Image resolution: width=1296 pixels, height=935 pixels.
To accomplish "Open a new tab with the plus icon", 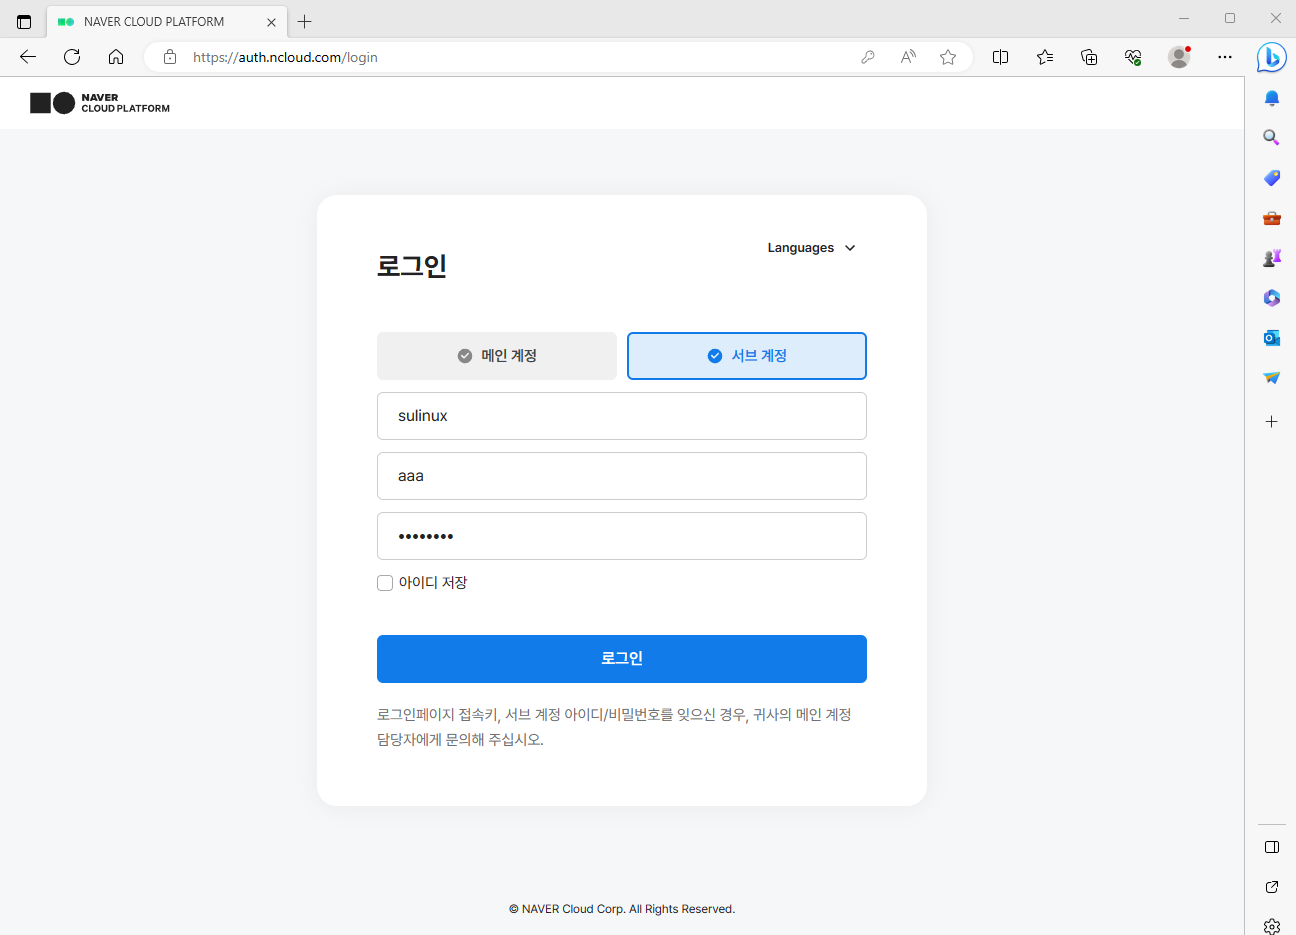I will (305, 21).
